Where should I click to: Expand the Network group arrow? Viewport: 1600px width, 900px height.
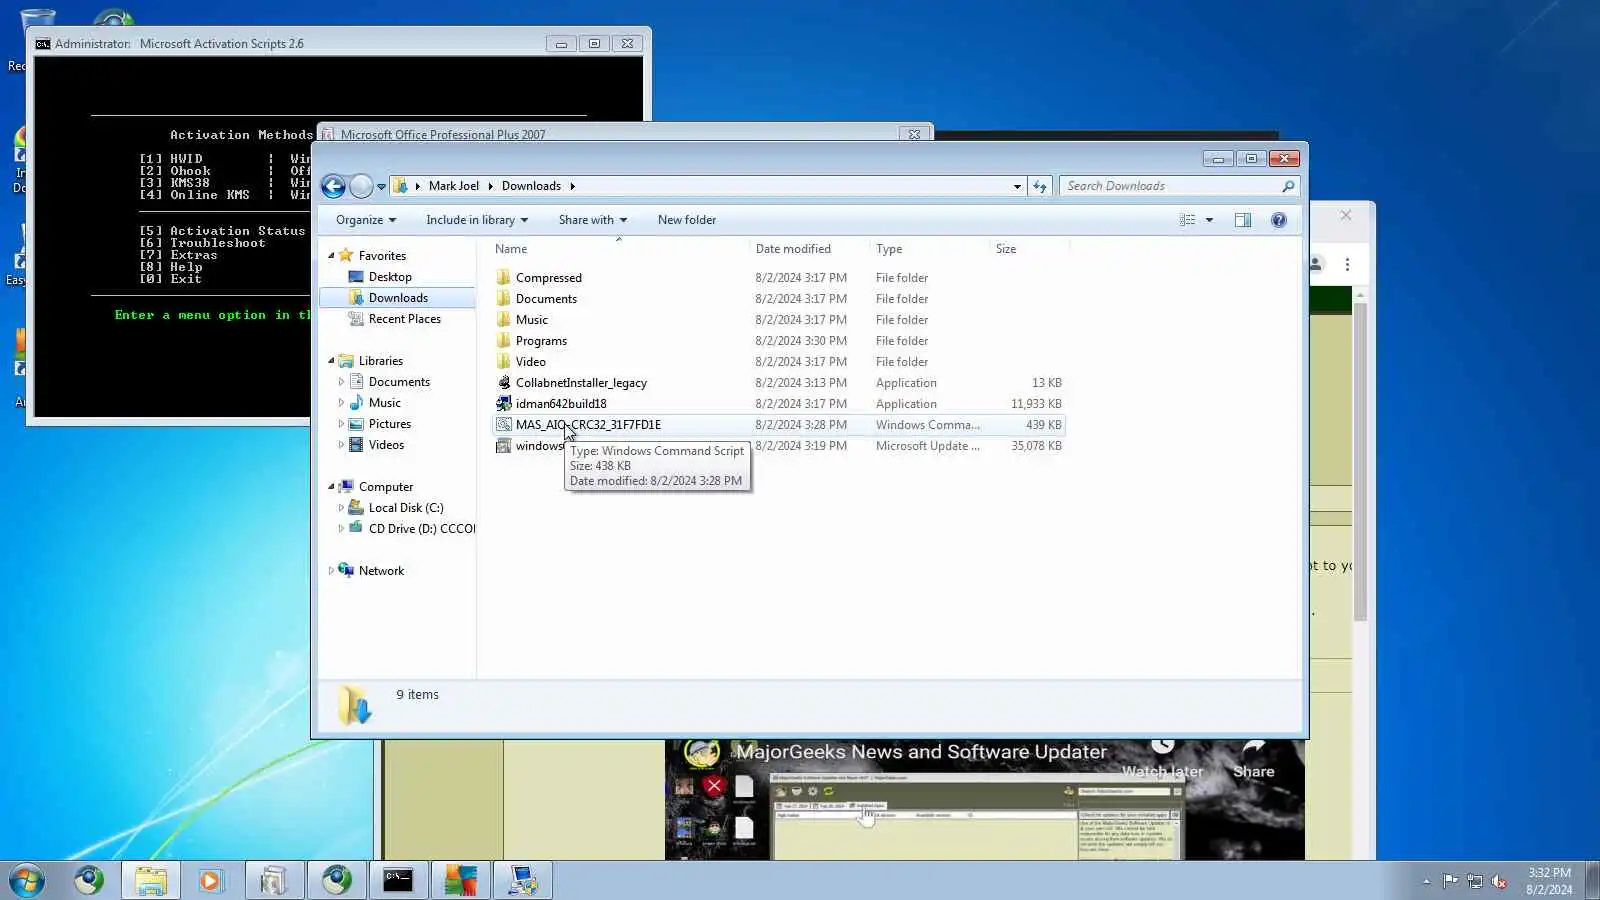pos(331,571)
